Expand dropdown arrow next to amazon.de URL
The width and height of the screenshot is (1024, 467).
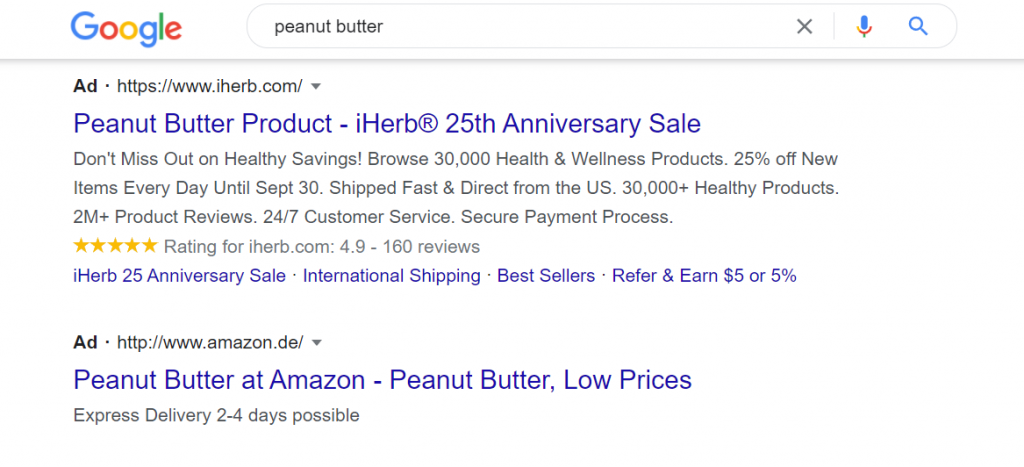tap(317, 343)
